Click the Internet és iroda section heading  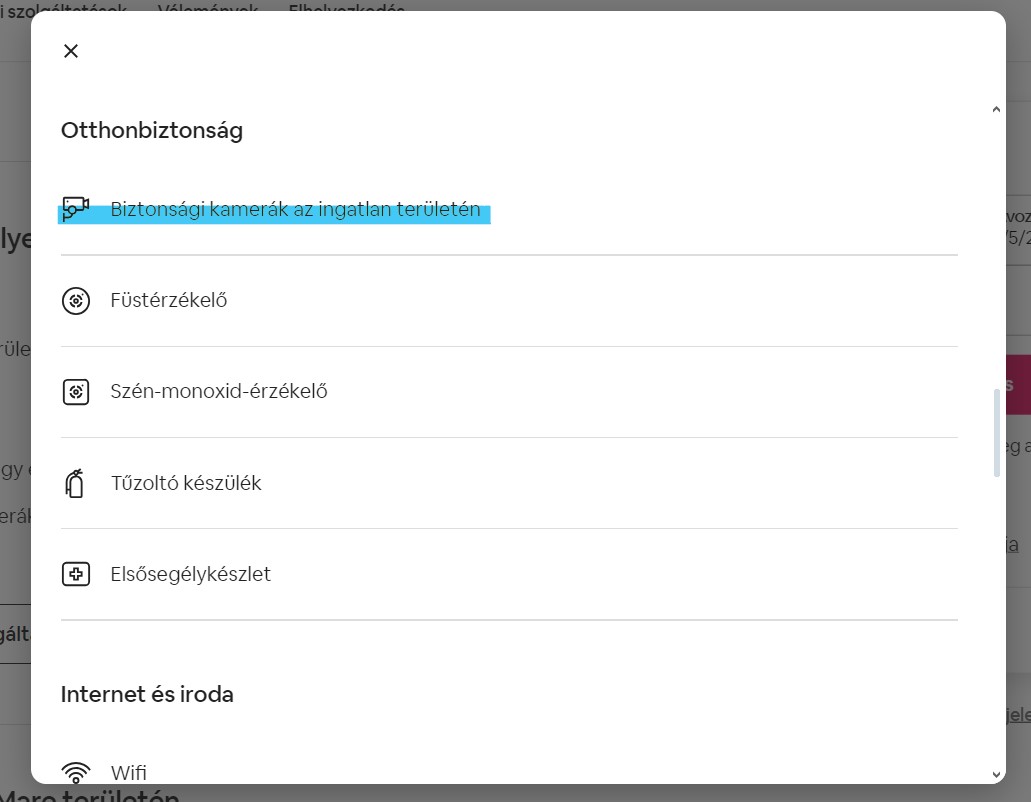[147, 694]
